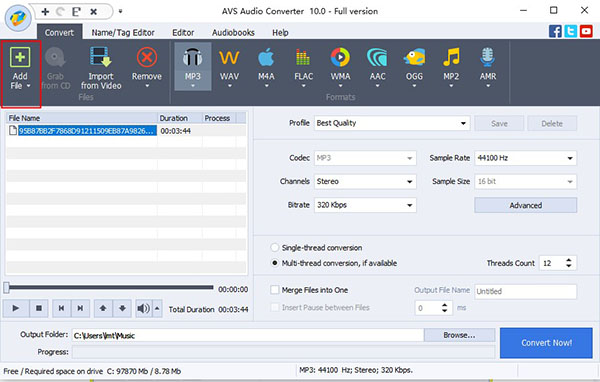Image resolution: width=600 pixels, height=382 pixels.
Task: Select WMA output format
Action: tap(340, 66)
